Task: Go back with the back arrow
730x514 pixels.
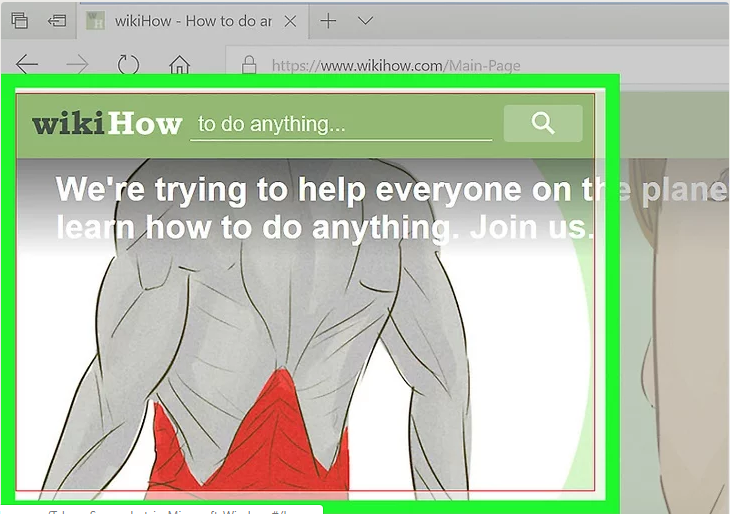Action: (27, 64)
